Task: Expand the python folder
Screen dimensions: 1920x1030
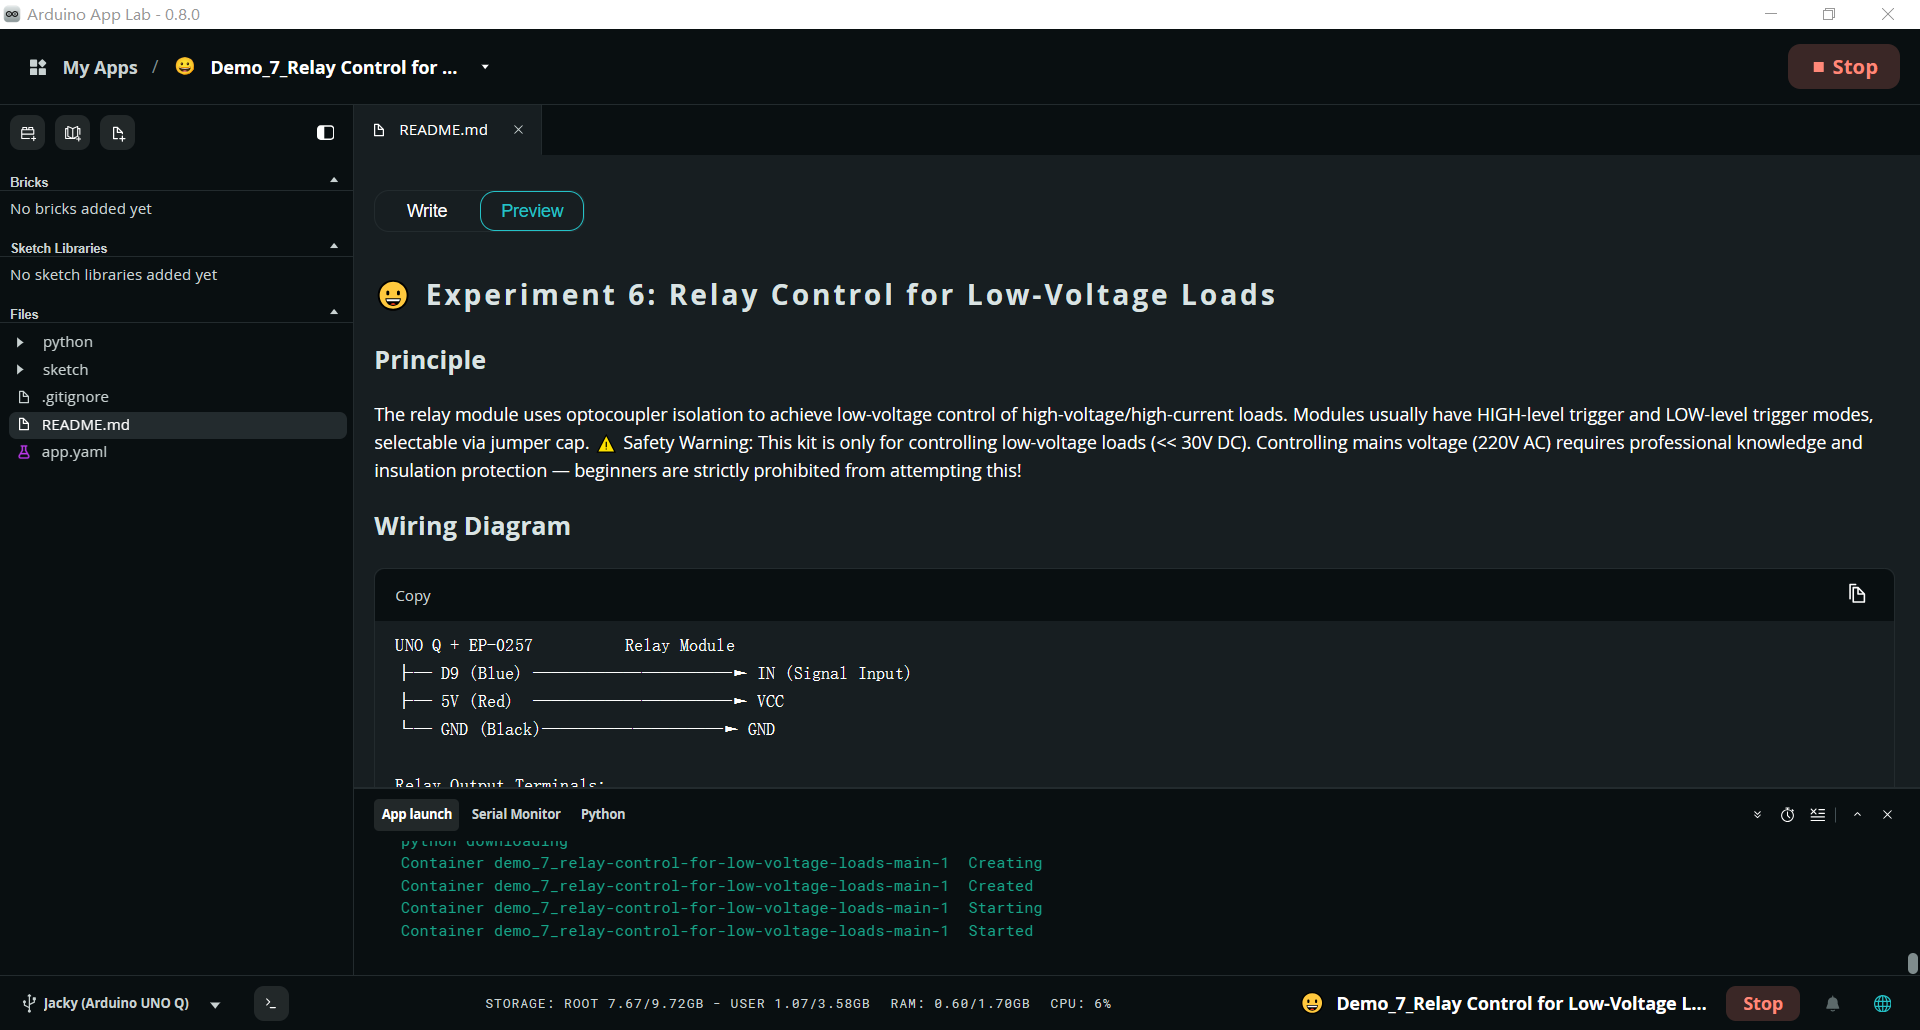Action: (20, 342)
